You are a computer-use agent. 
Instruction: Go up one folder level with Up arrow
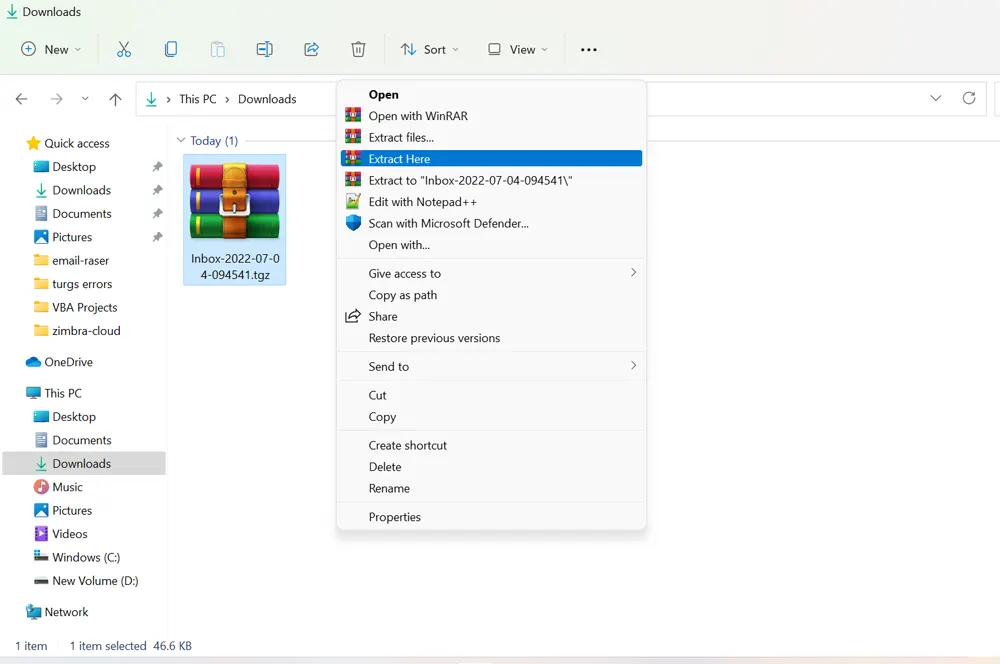(115, 99)
